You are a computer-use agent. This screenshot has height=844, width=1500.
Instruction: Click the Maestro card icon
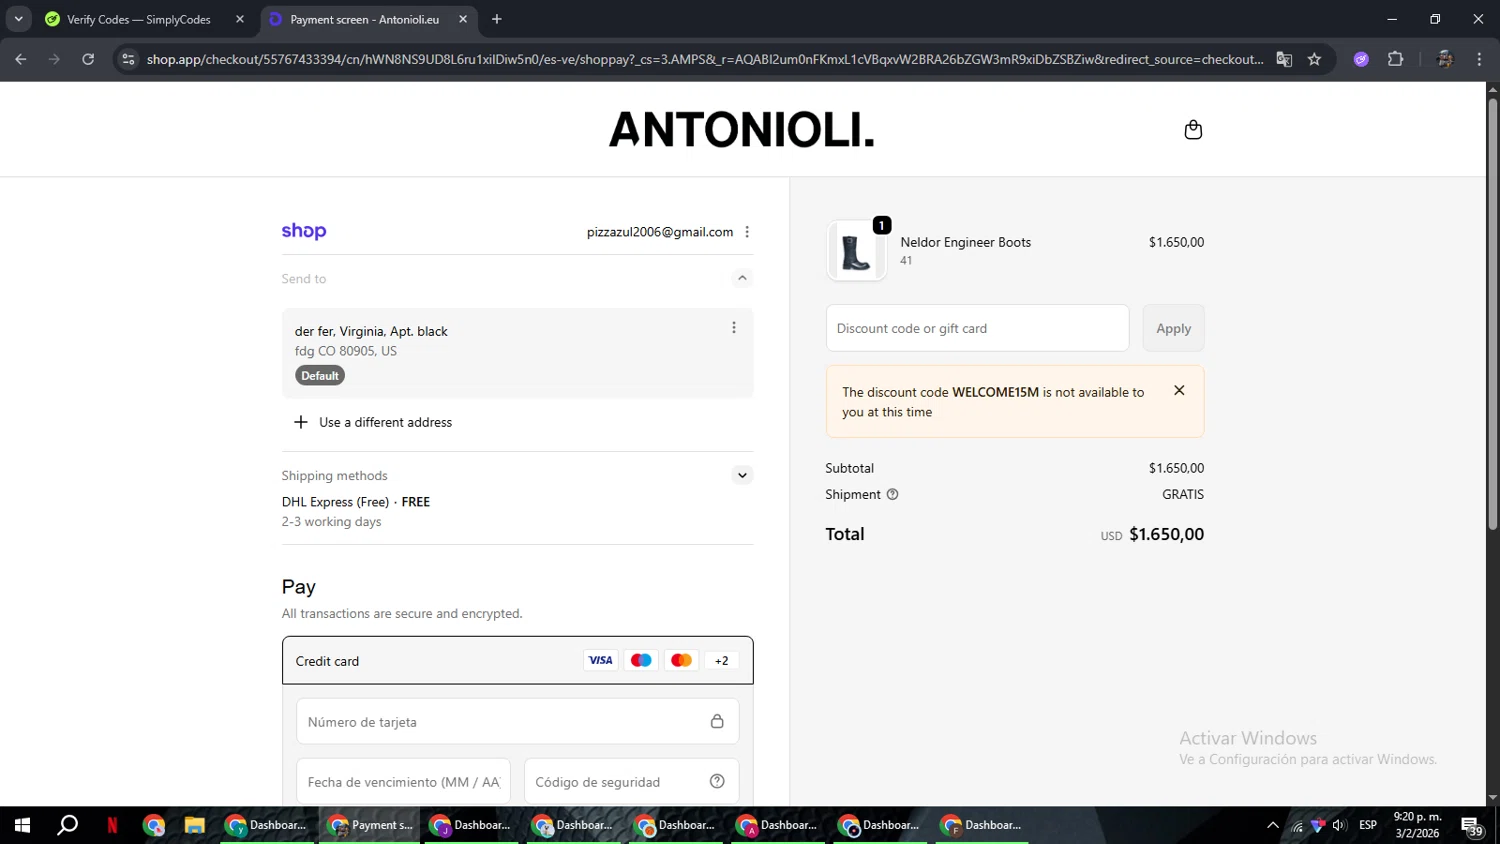(x=641, y=660)
